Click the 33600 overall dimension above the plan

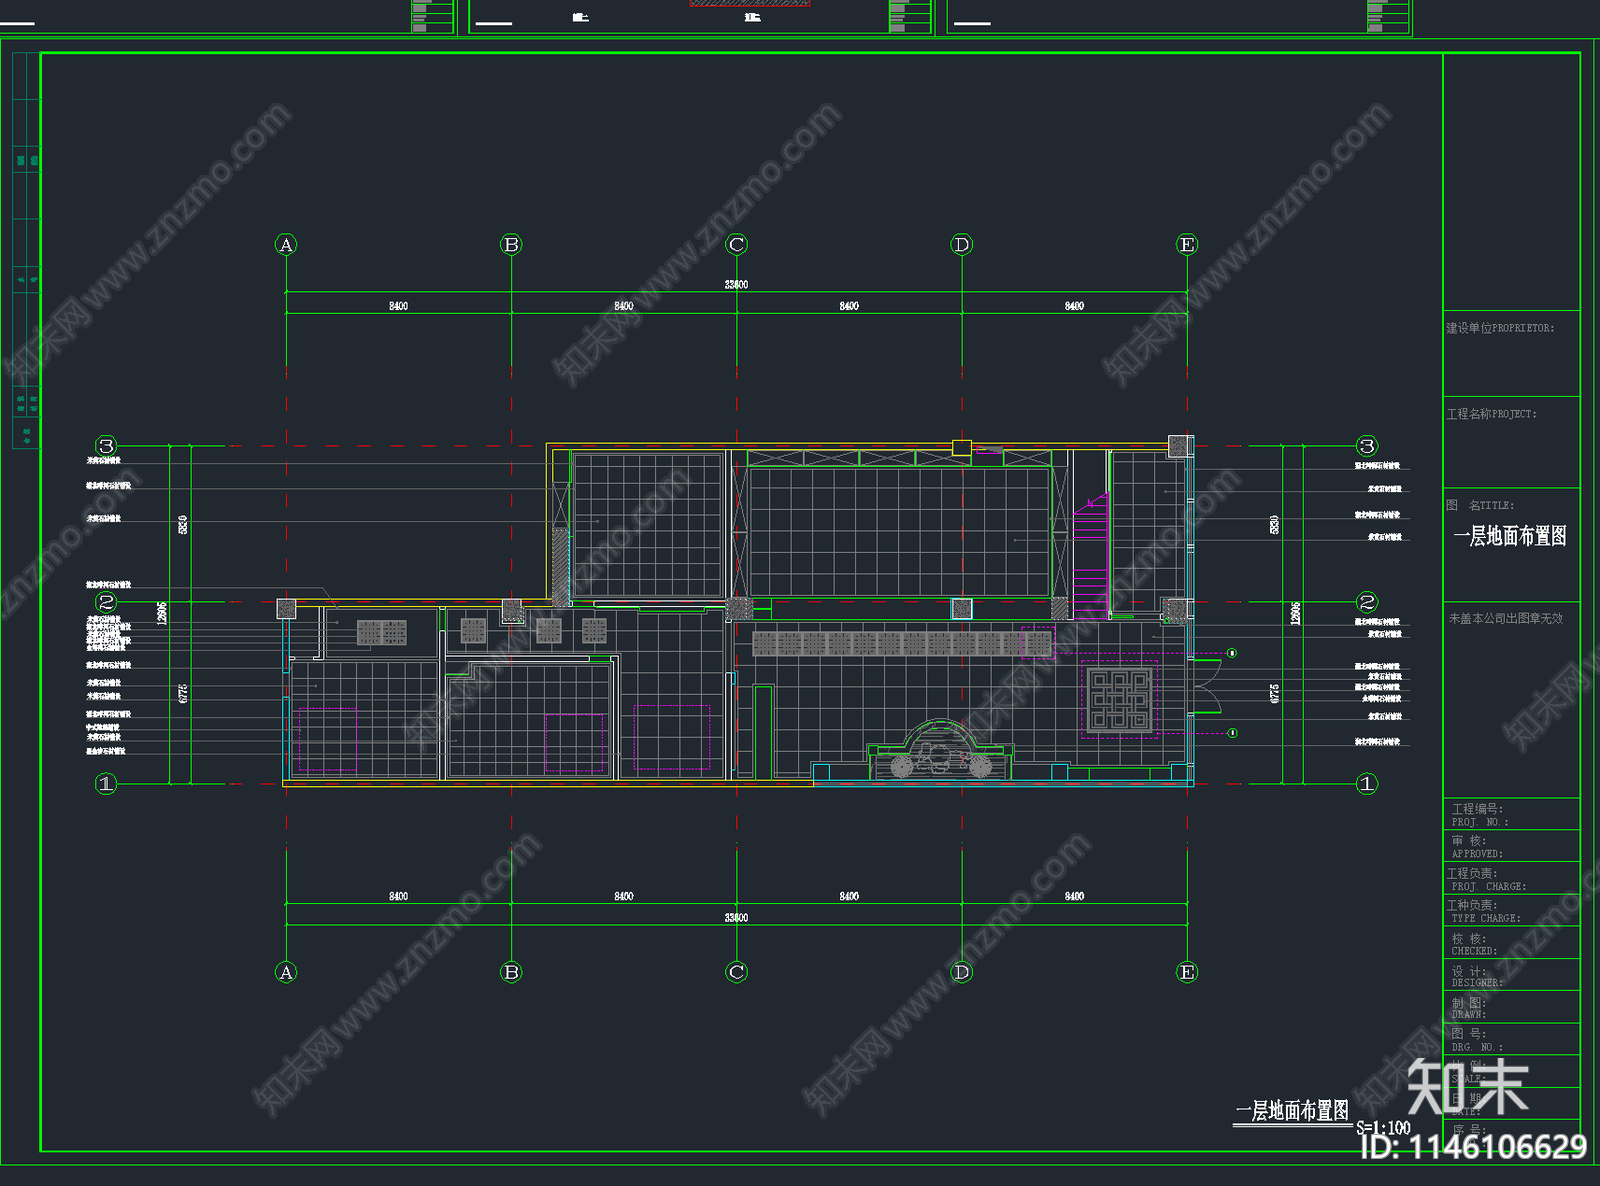coord(736,285)
